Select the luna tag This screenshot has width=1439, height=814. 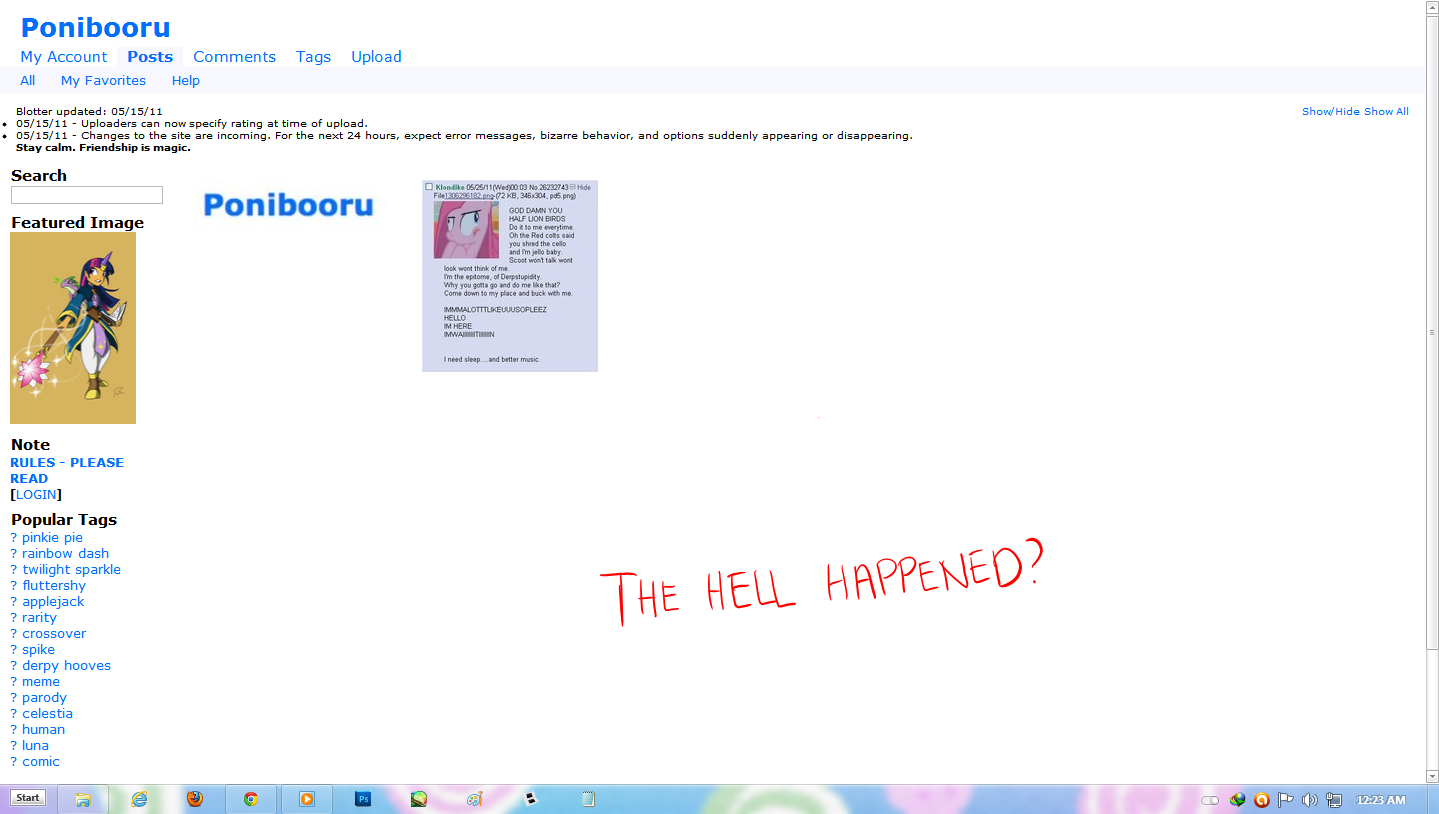tap(36, 746)
